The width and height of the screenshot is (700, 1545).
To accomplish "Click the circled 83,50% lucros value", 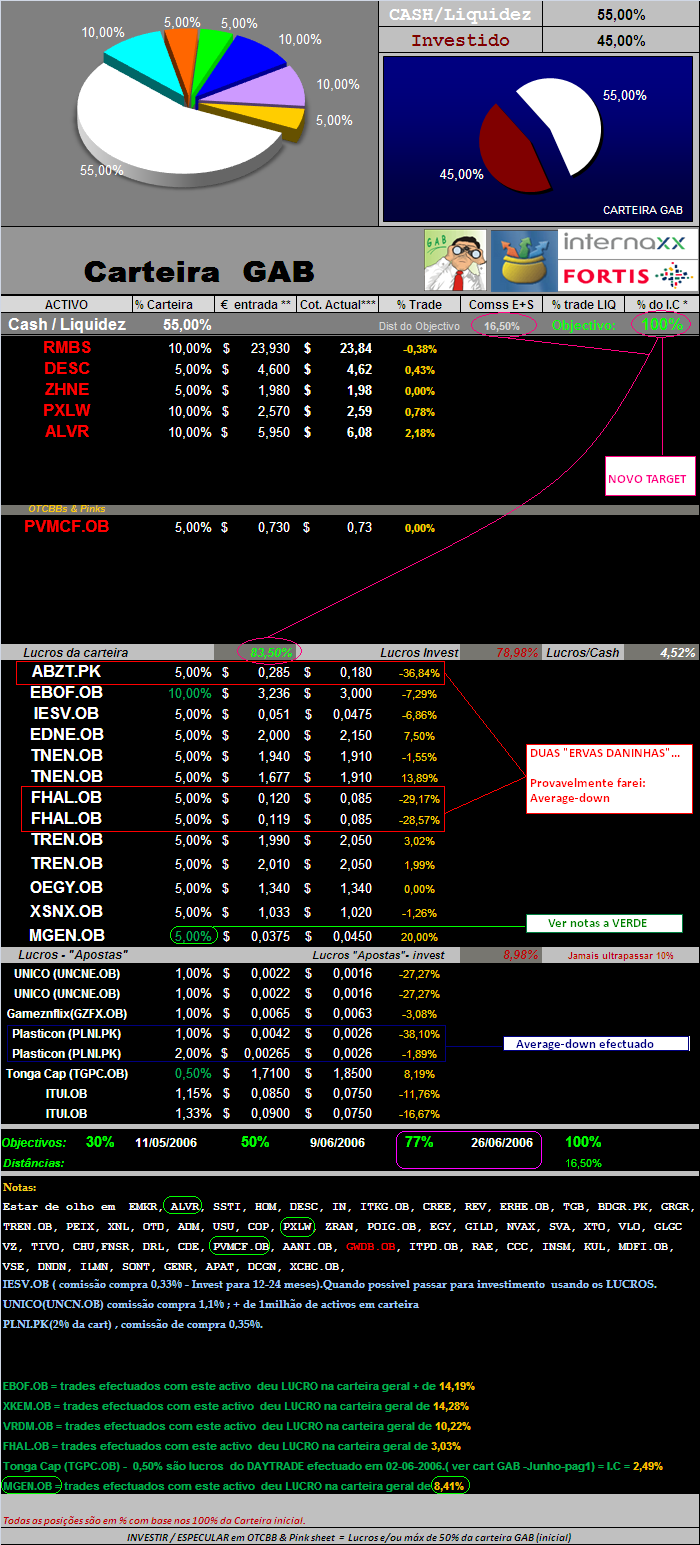I will 269,652.
